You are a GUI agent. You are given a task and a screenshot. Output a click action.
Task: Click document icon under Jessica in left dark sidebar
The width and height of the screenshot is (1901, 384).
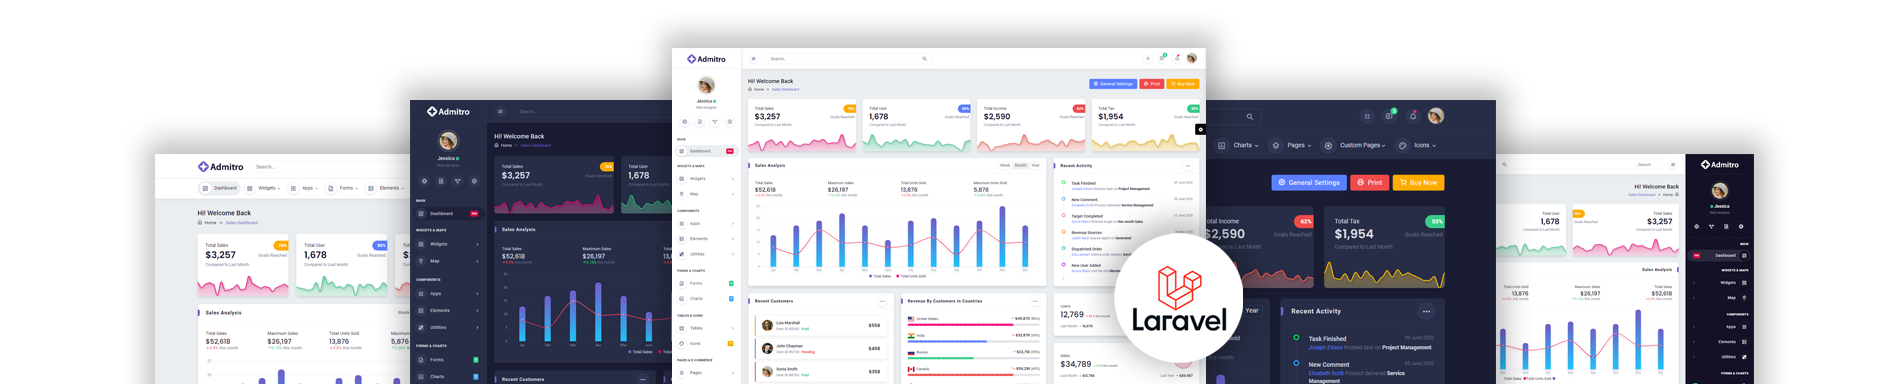click(441, 181)
